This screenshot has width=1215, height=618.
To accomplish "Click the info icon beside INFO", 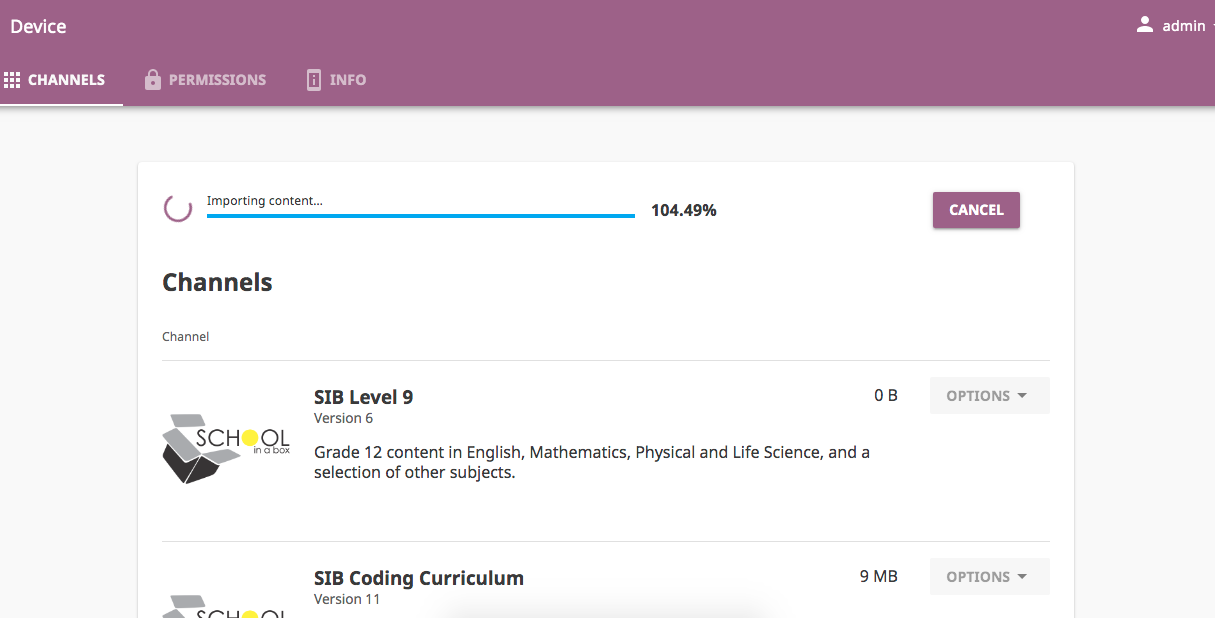I will pyautogui.click(x=314, y=80).
